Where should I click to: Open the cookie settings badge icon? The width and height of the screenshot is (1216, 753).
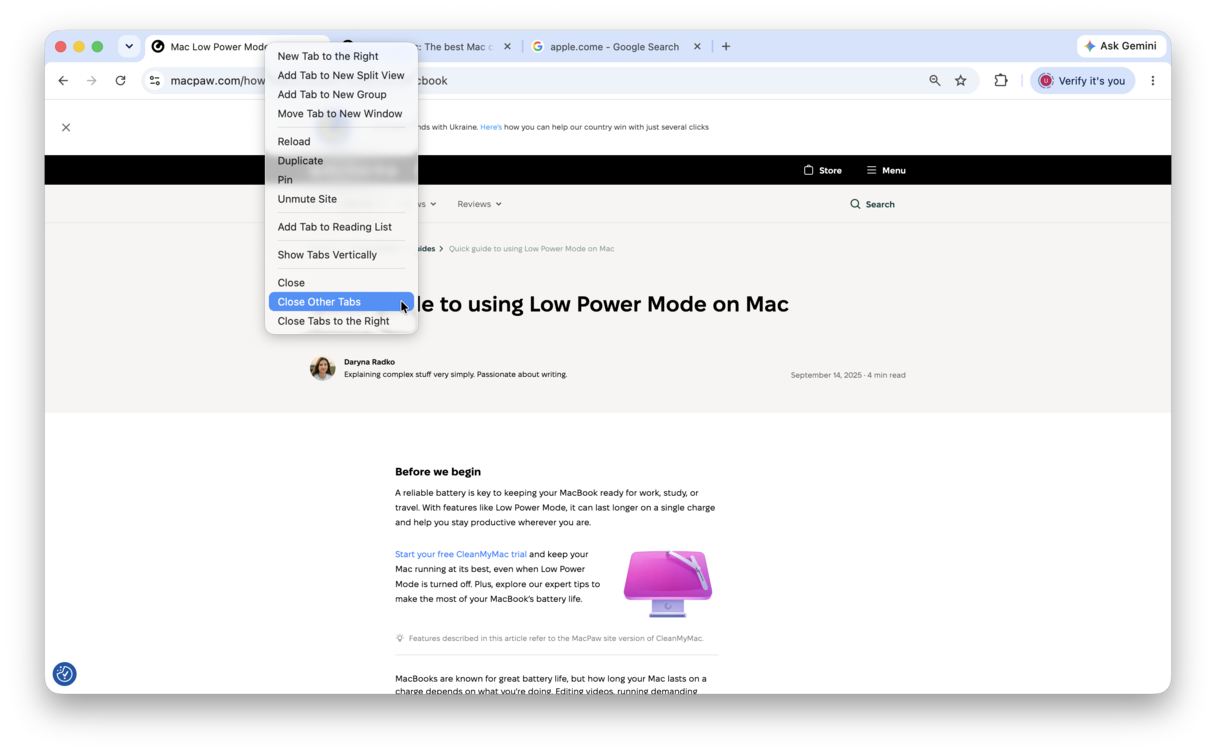click(x=65, y=674)
